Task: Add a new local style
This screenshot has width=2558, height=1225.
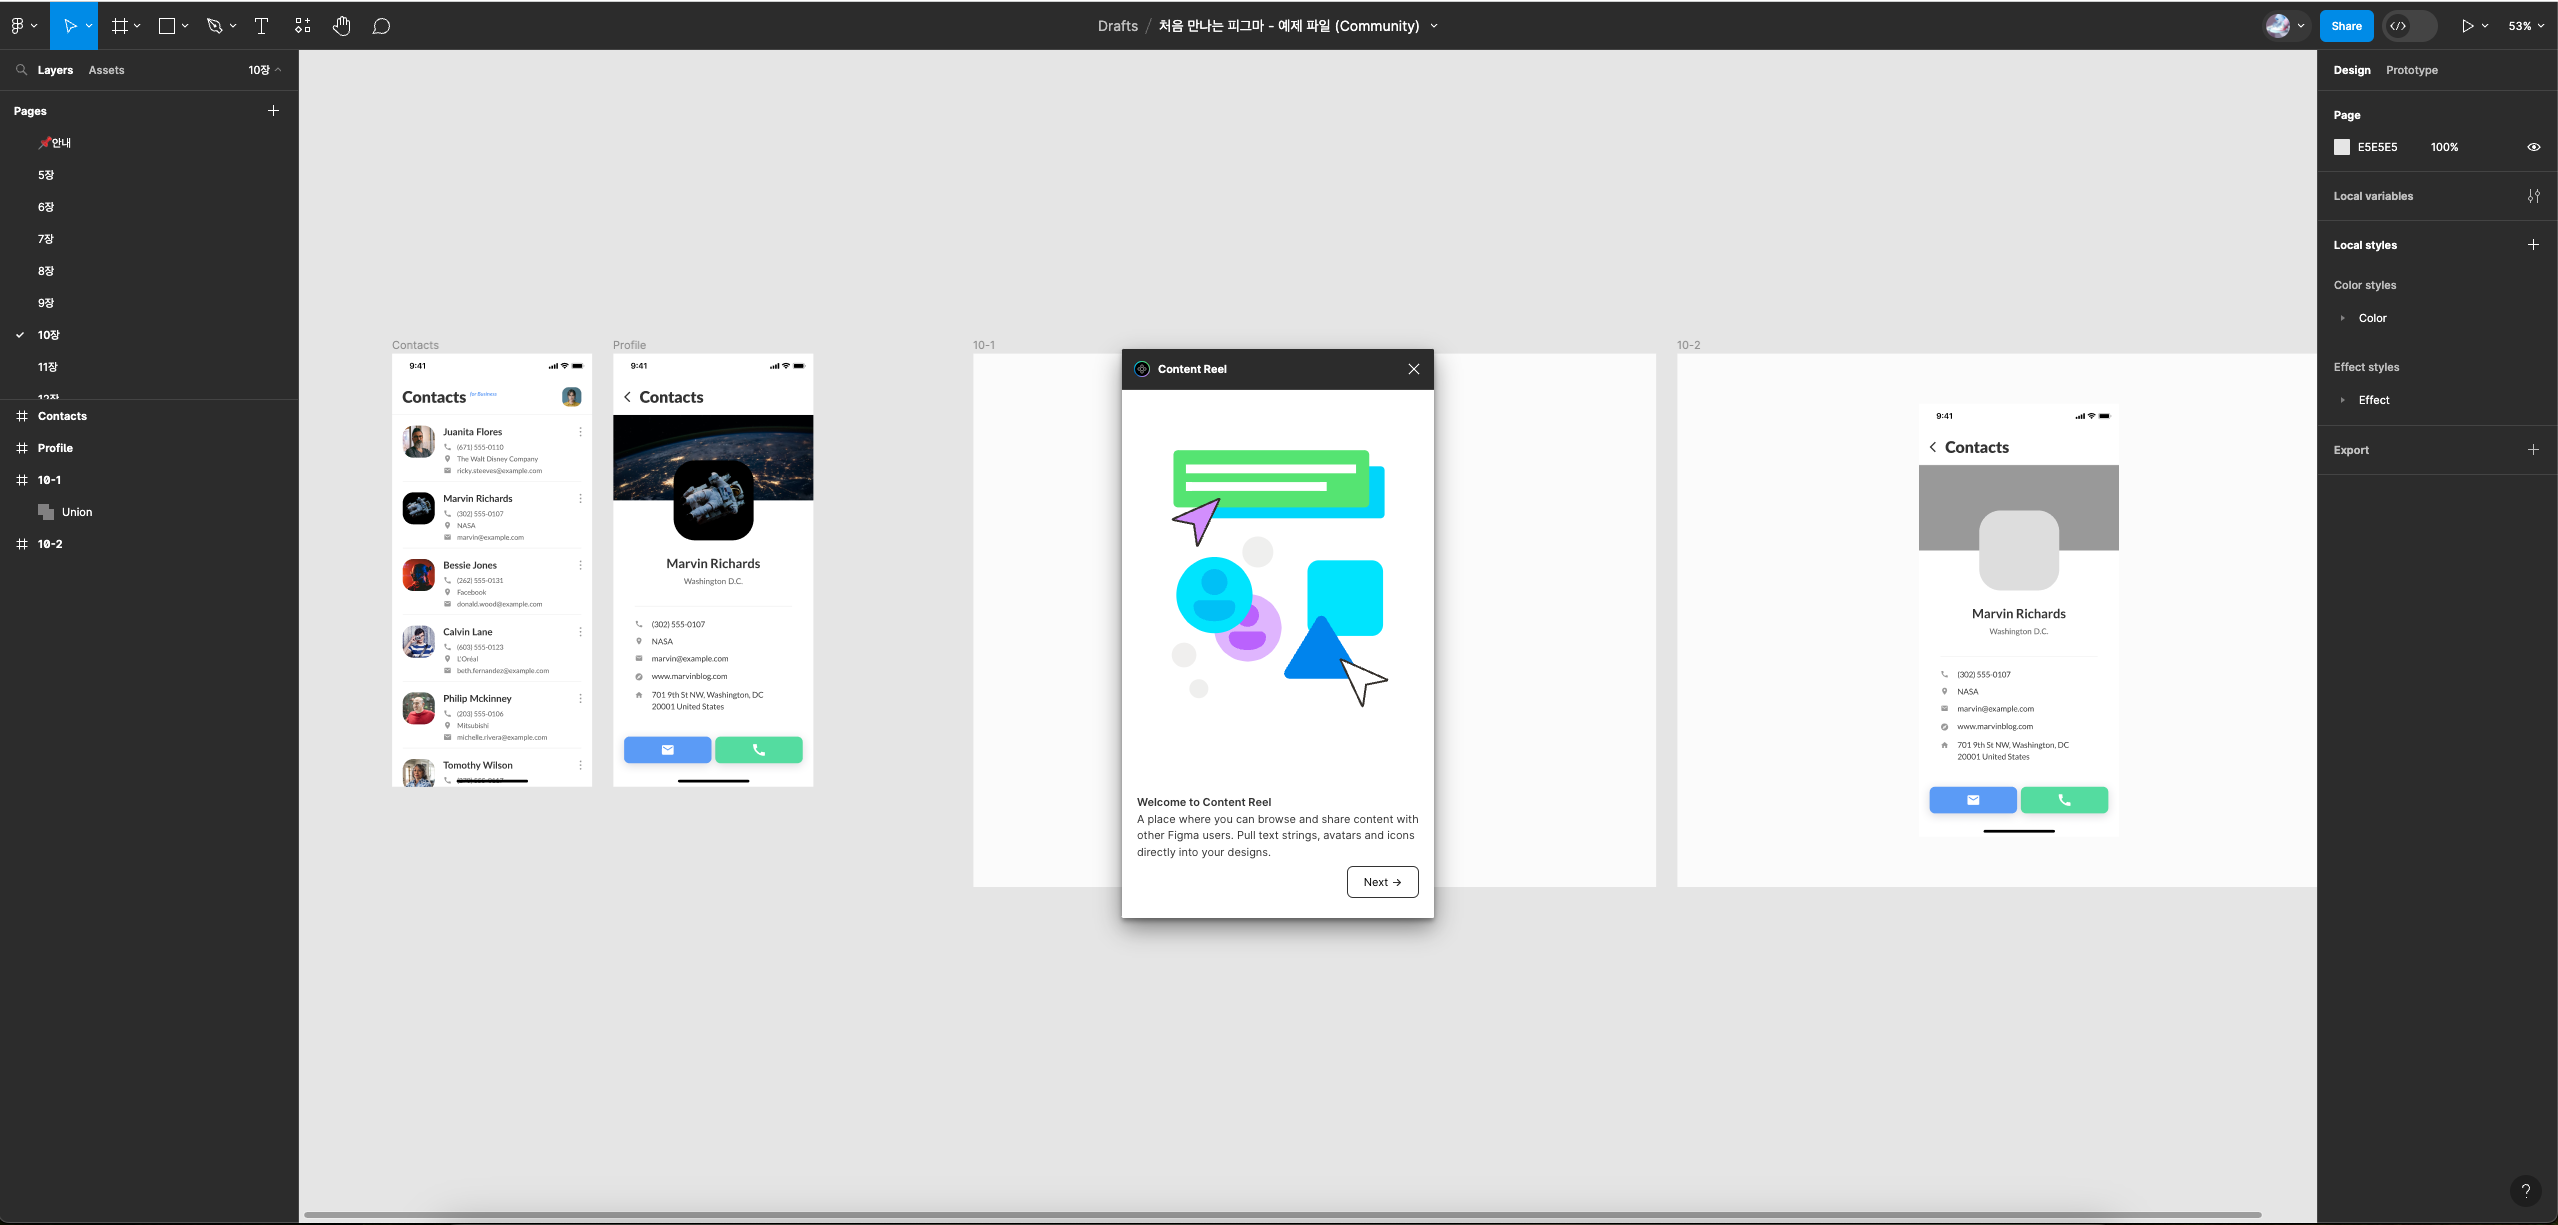Action: tap(2533, 245)
